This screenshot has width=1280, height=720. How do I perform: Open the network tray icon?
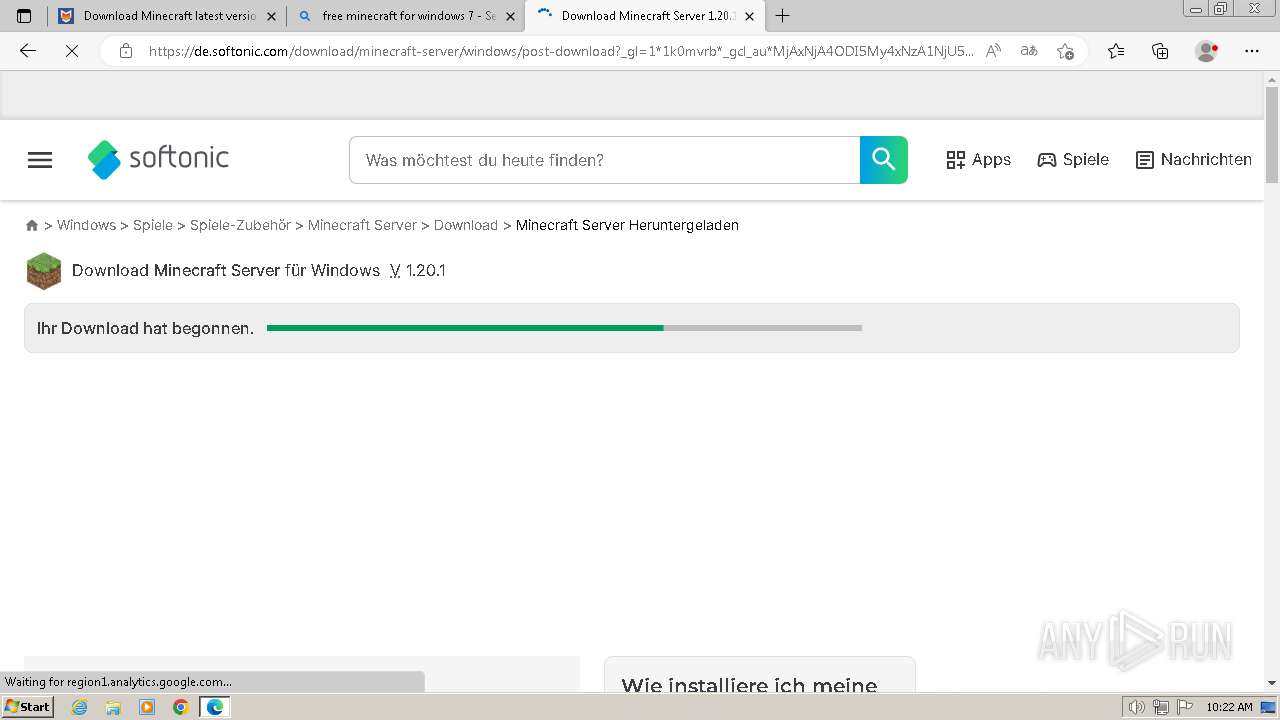click(1161, 707)
